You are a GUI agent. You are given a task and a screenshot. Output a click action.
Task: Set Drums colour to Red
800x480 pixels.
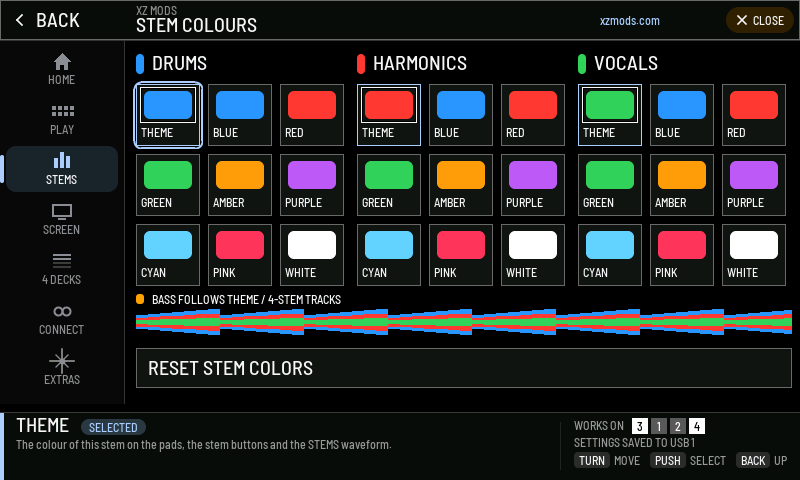point(312,115)
